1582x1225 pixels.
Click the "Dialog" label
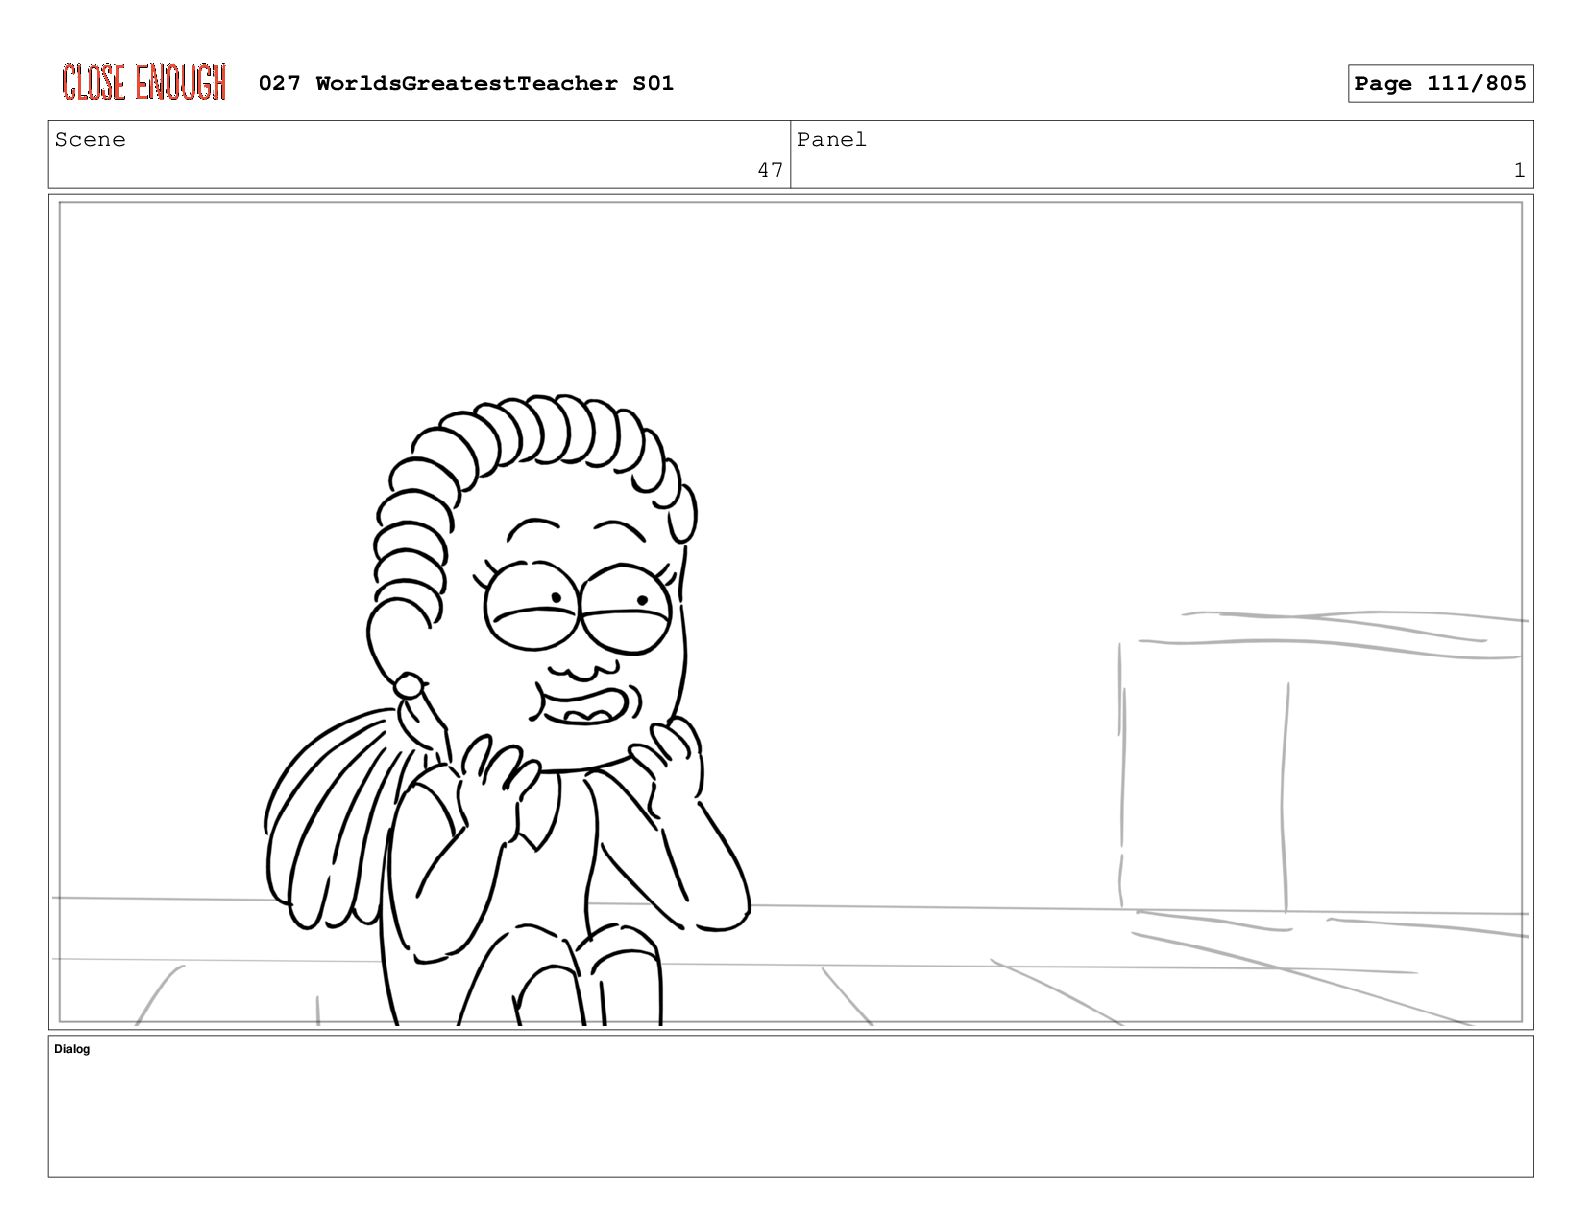[x=72, y=1049]
